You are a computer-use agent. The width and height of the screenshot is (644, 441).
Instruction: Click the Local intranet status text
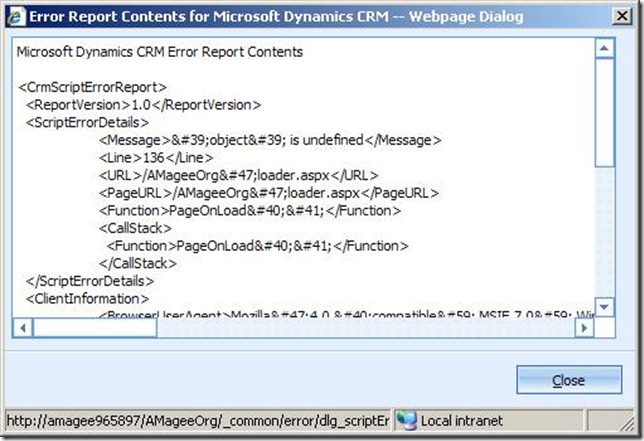tap(461, 421)
